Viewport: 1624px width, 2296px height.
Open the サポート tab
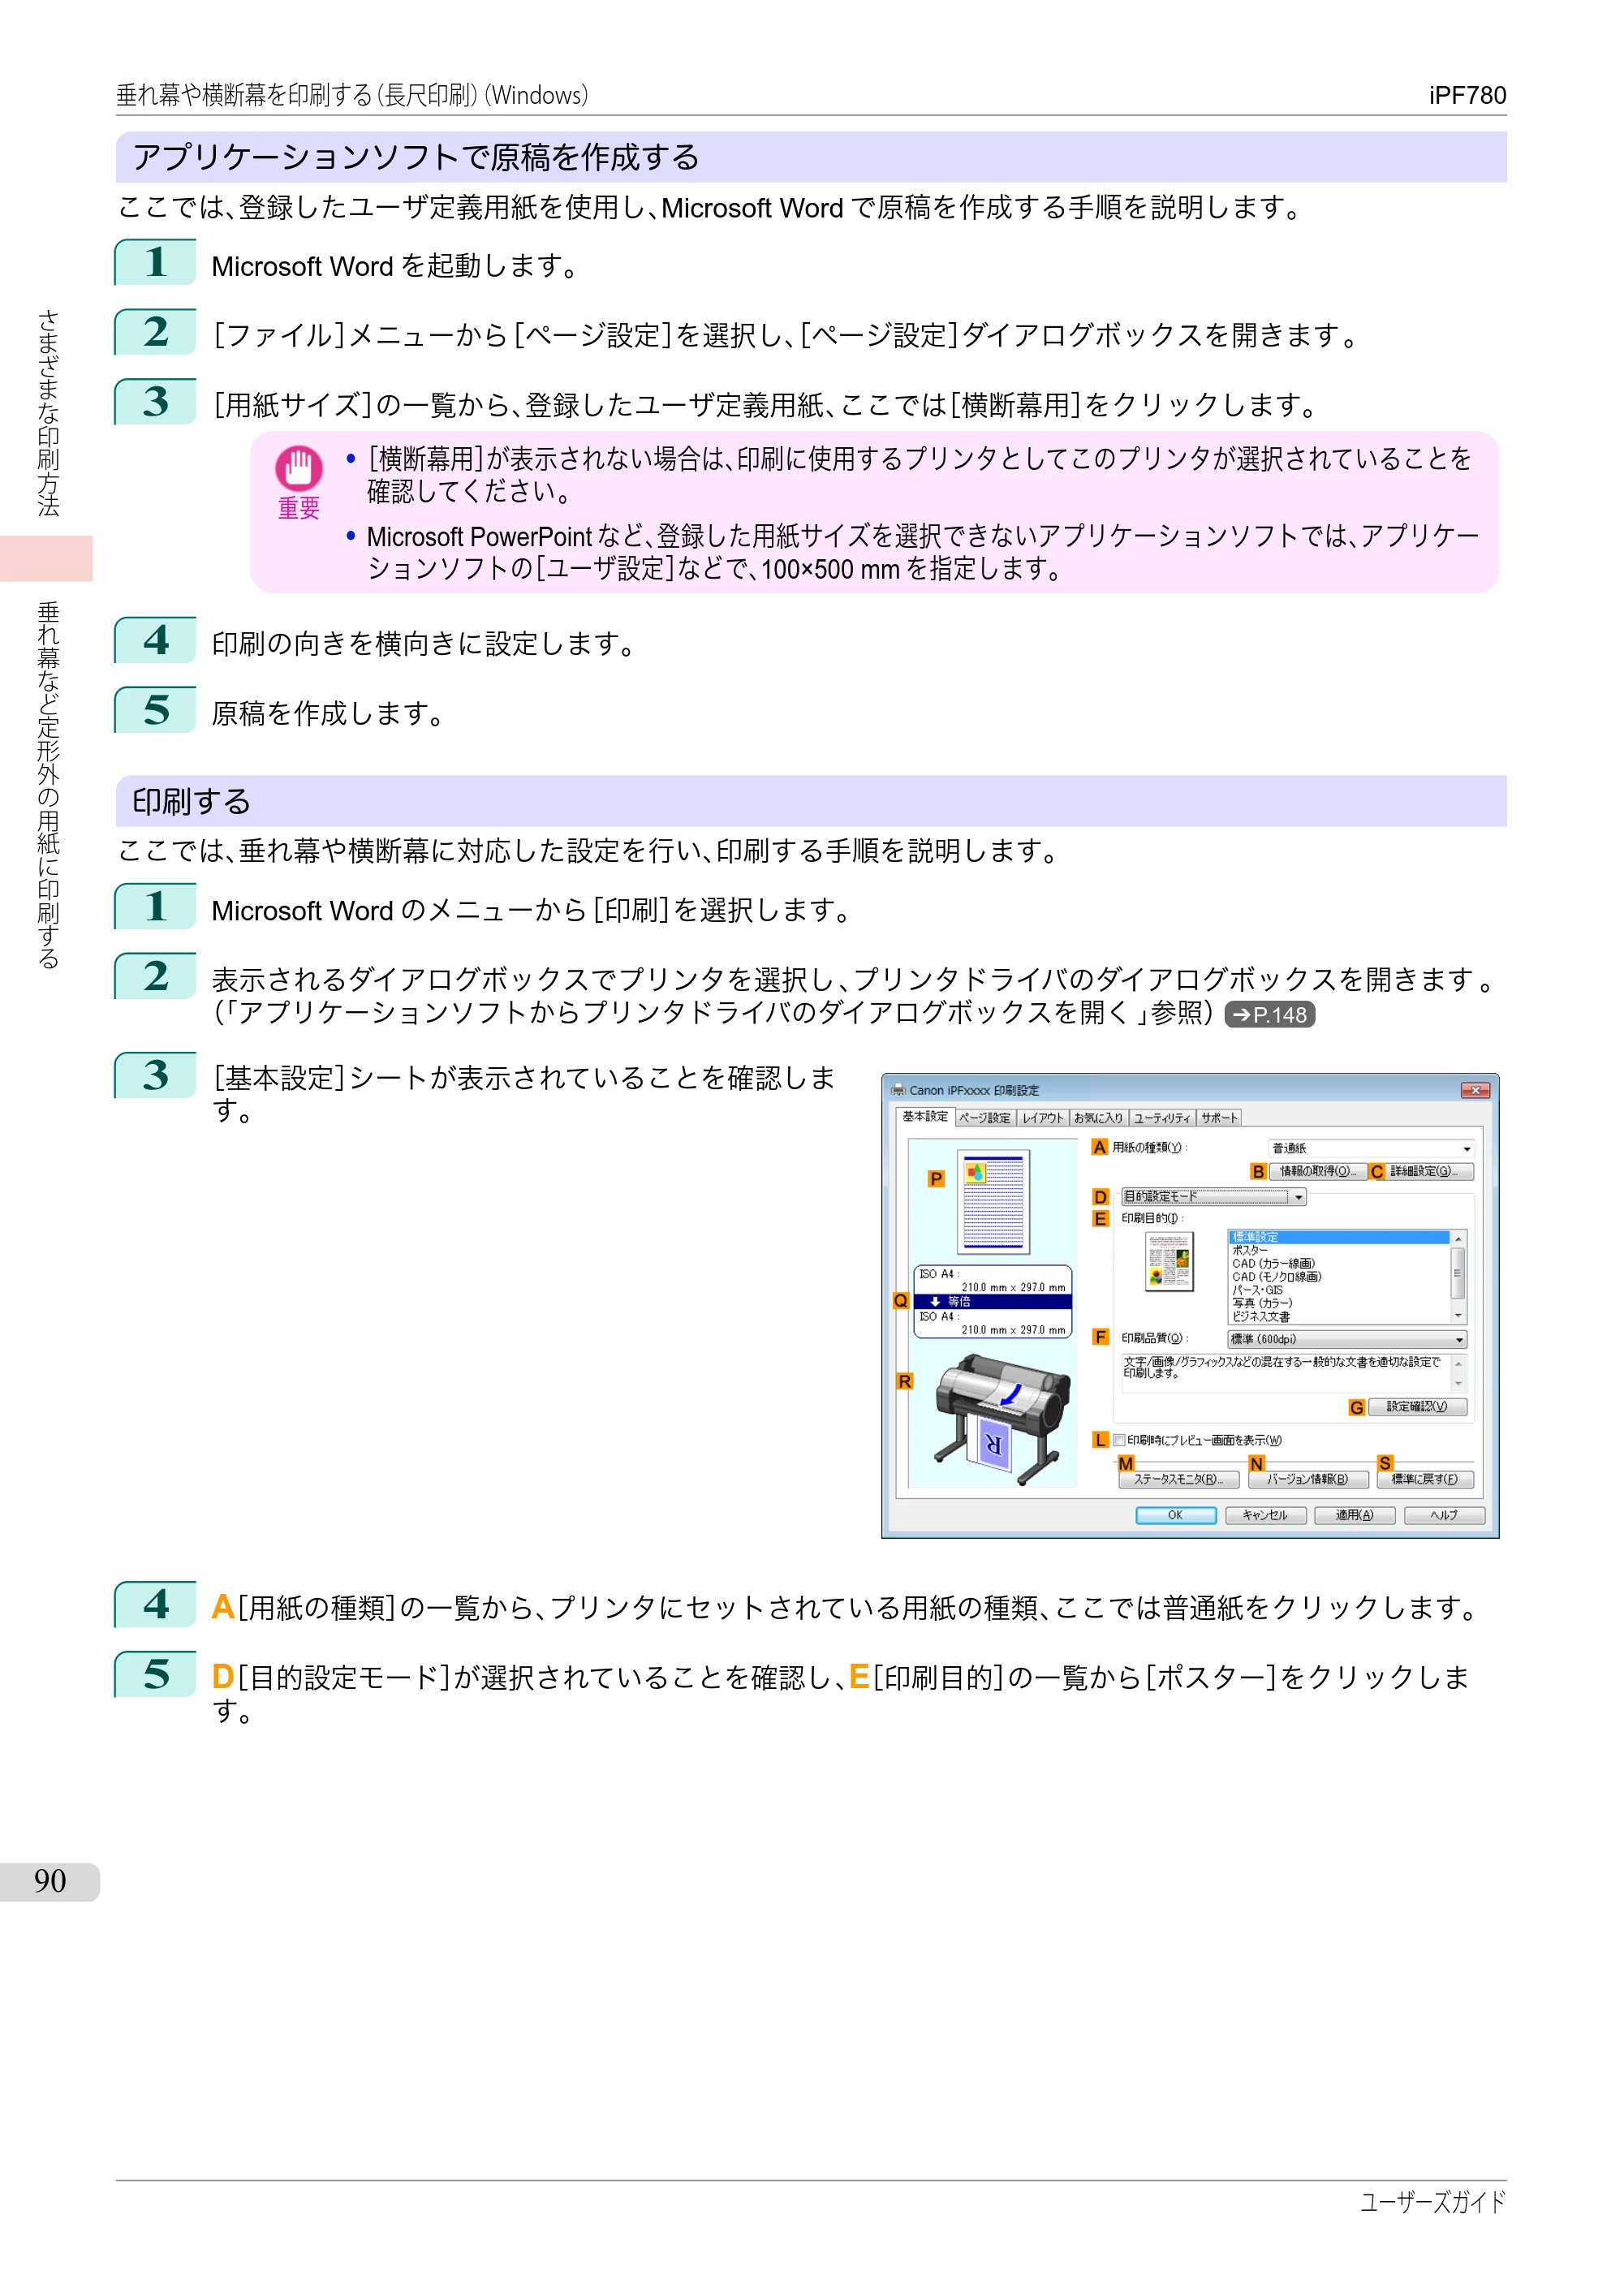(1218, 1118)
